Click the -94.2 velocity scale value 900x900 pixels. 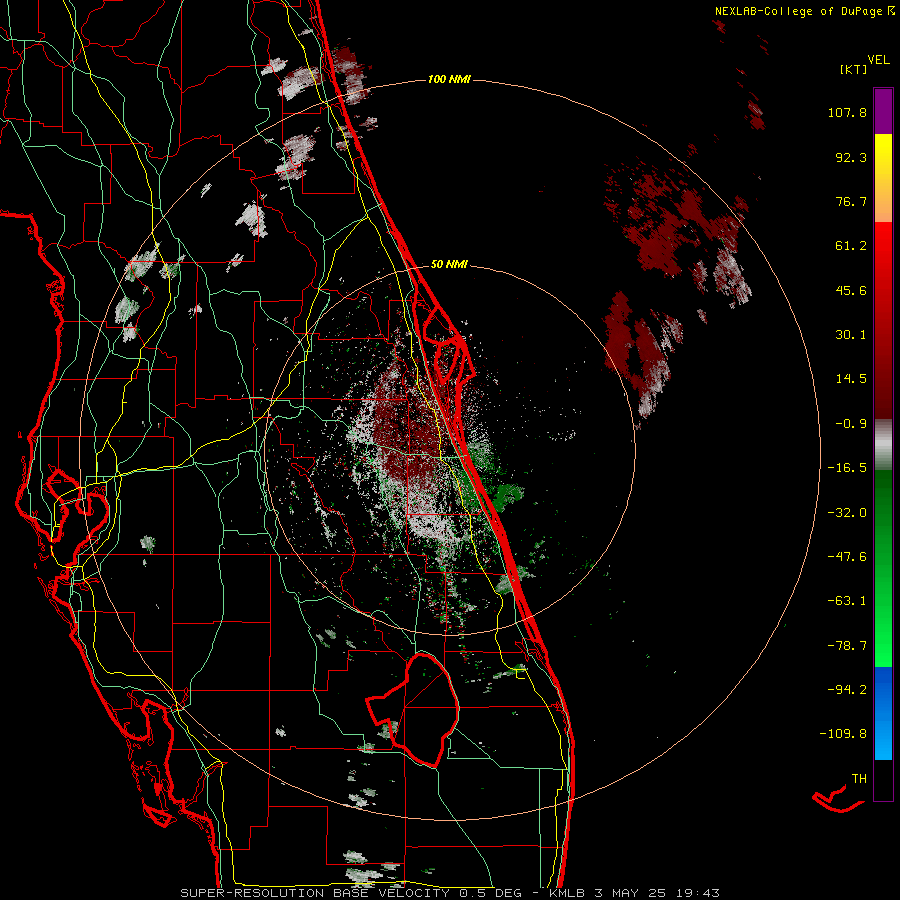pos(847,689)
